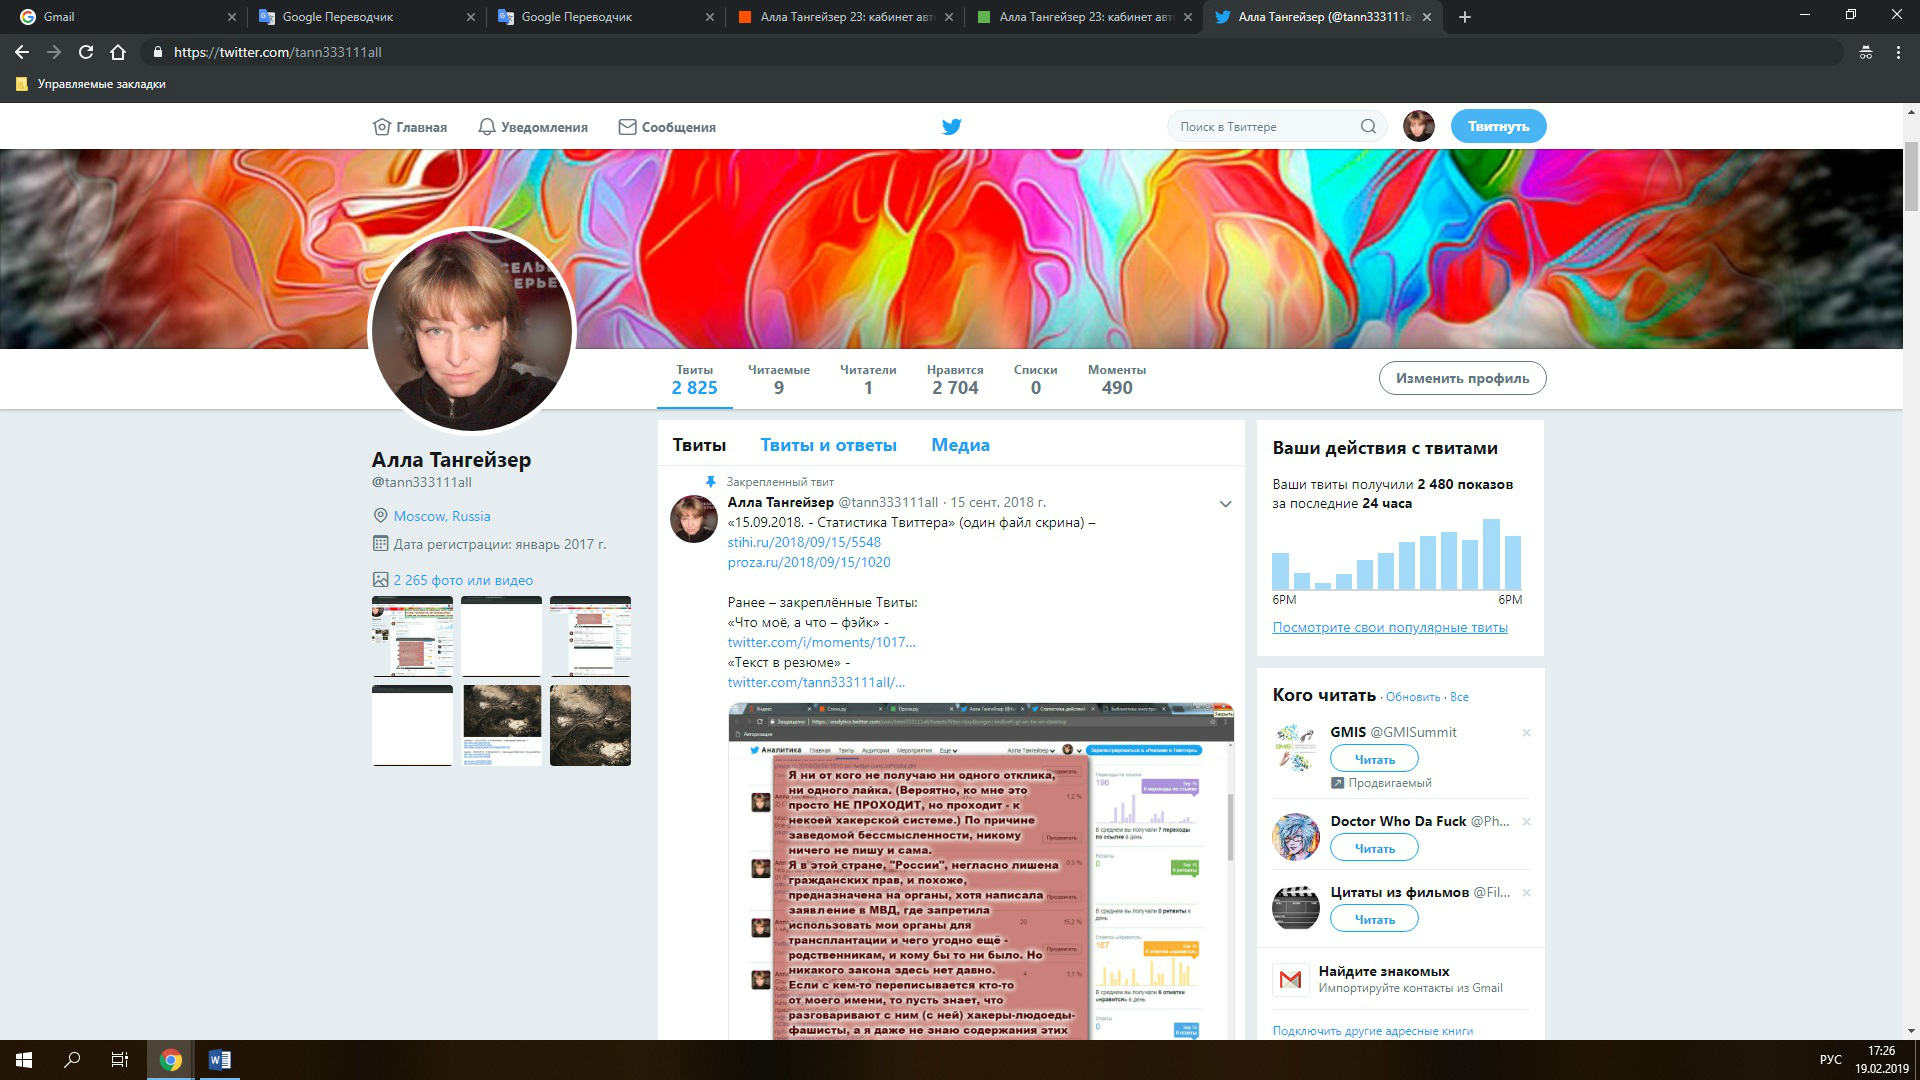Image resolution: width=1920 pixels, height=1080 pixels.
Task: Click Все in Кого читать
Action: (x=1459, y=697)
